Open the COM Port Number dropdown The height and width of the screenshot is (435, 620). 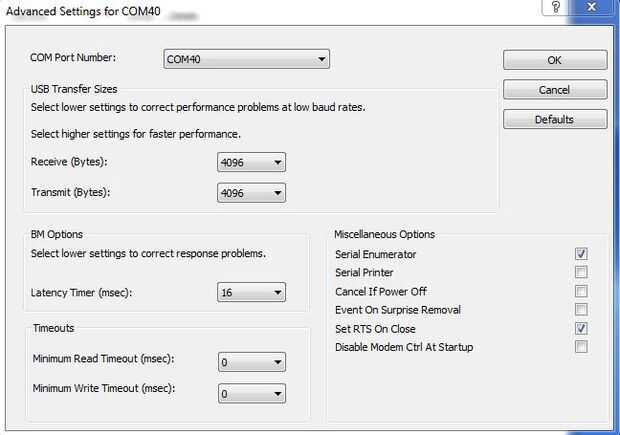tap(247, 60)
